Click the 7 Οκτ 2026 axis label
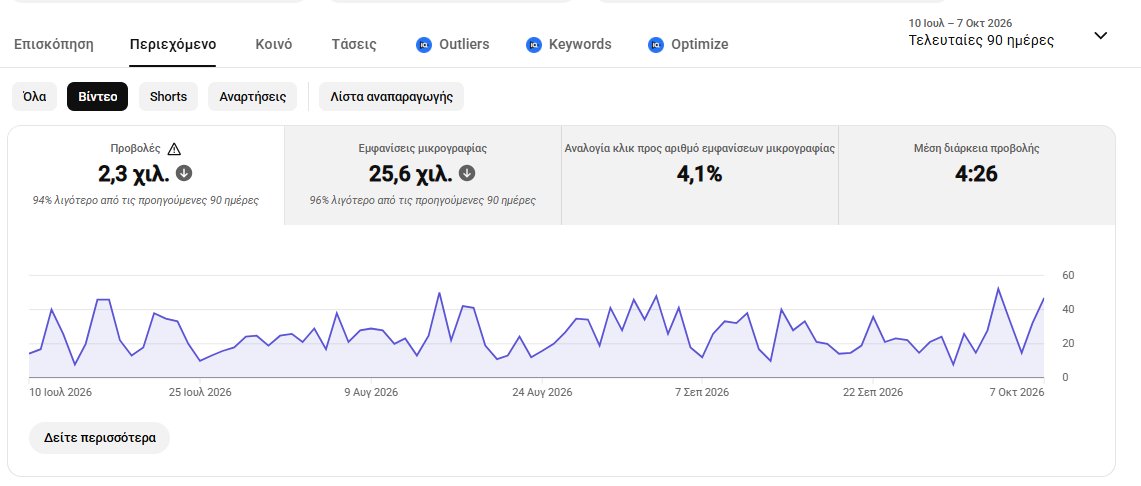Image resolution: width=1141 pixels, height=486 pixels. [1017, 392]
